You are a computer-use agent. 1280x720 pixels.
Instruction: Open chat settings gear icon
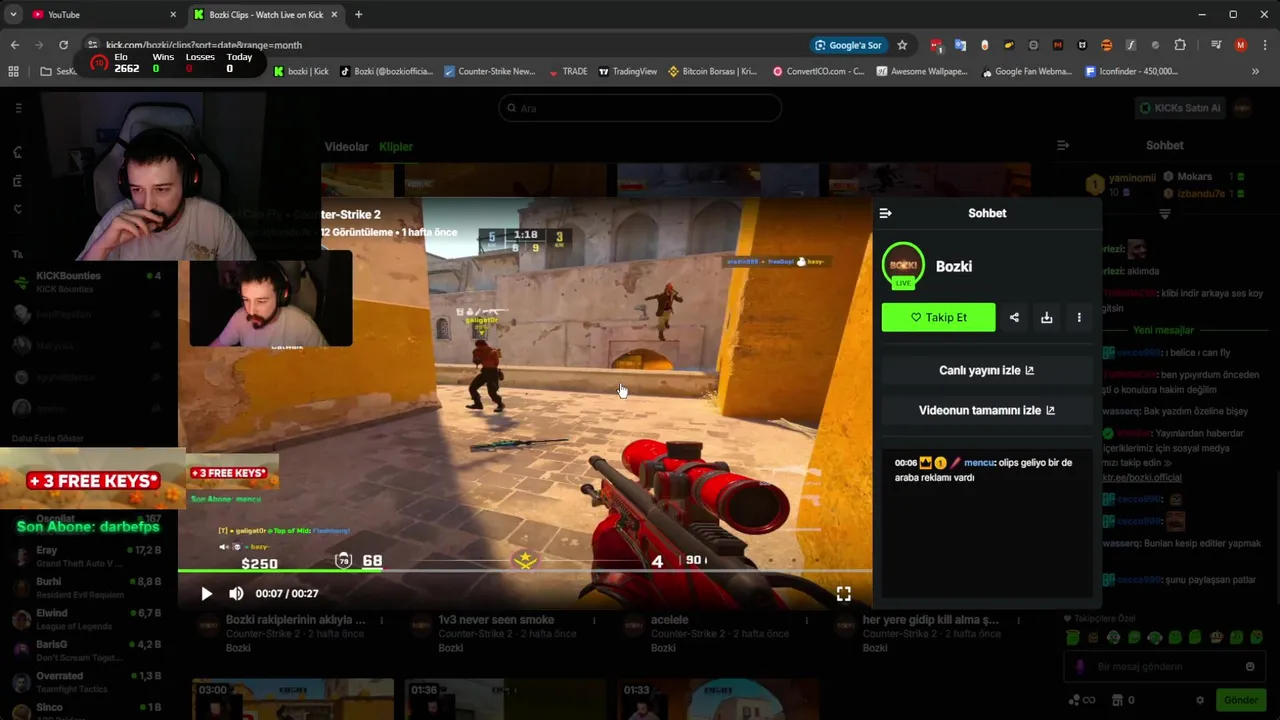[x=1200, y=700]
